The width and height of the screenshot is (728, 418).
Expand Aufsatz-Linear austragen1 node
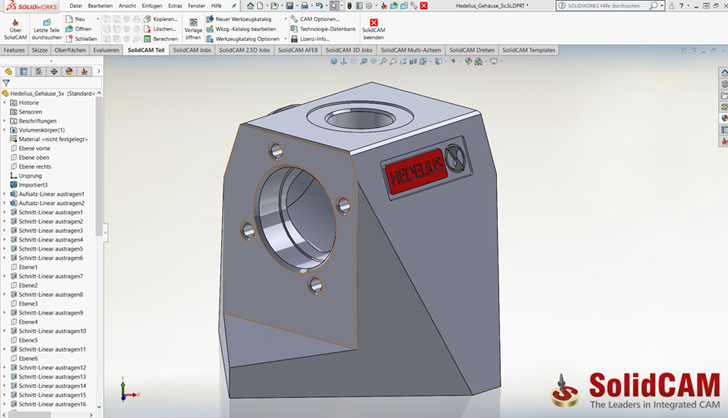coord(5,194)
